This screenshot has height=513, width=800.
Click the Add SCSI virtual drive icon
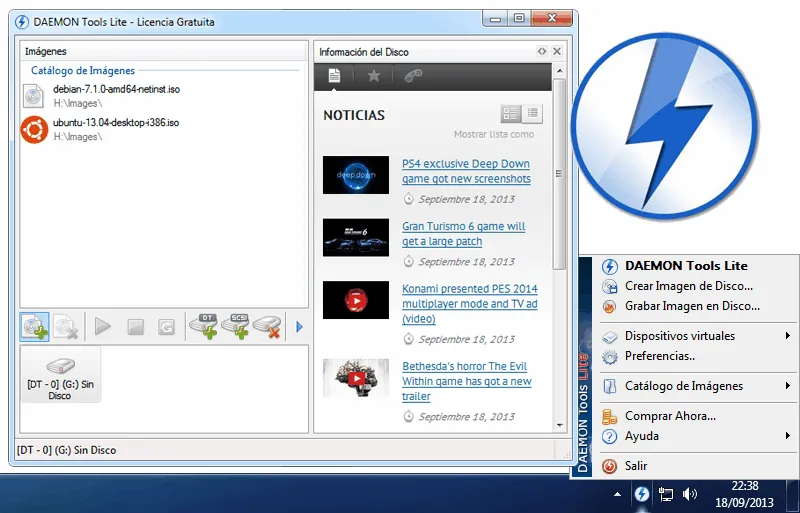[x=236, y=326]
